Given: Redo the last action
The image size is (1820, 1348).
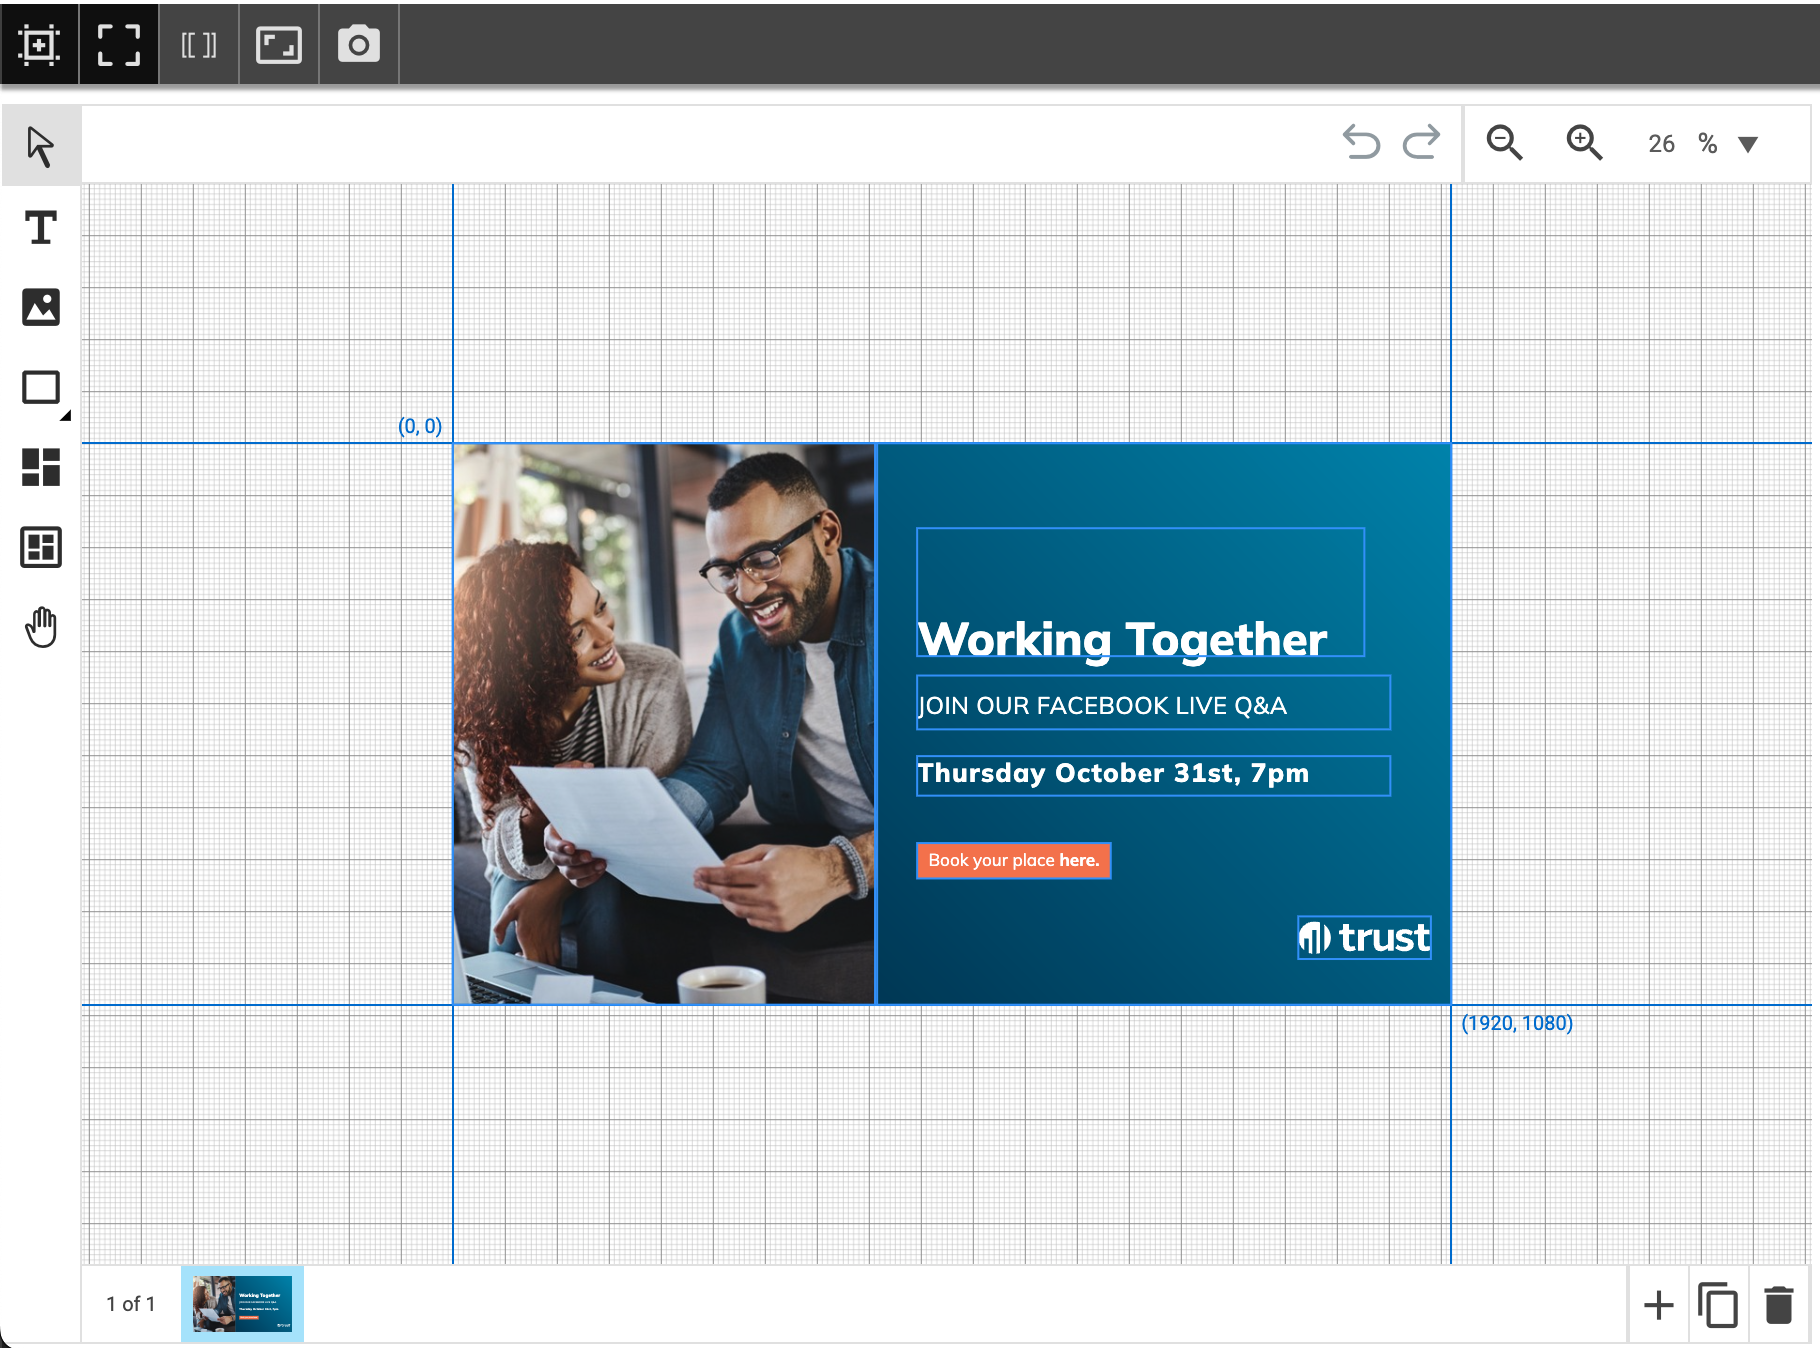Looking at the screenshot, I should coord(1421,143).
